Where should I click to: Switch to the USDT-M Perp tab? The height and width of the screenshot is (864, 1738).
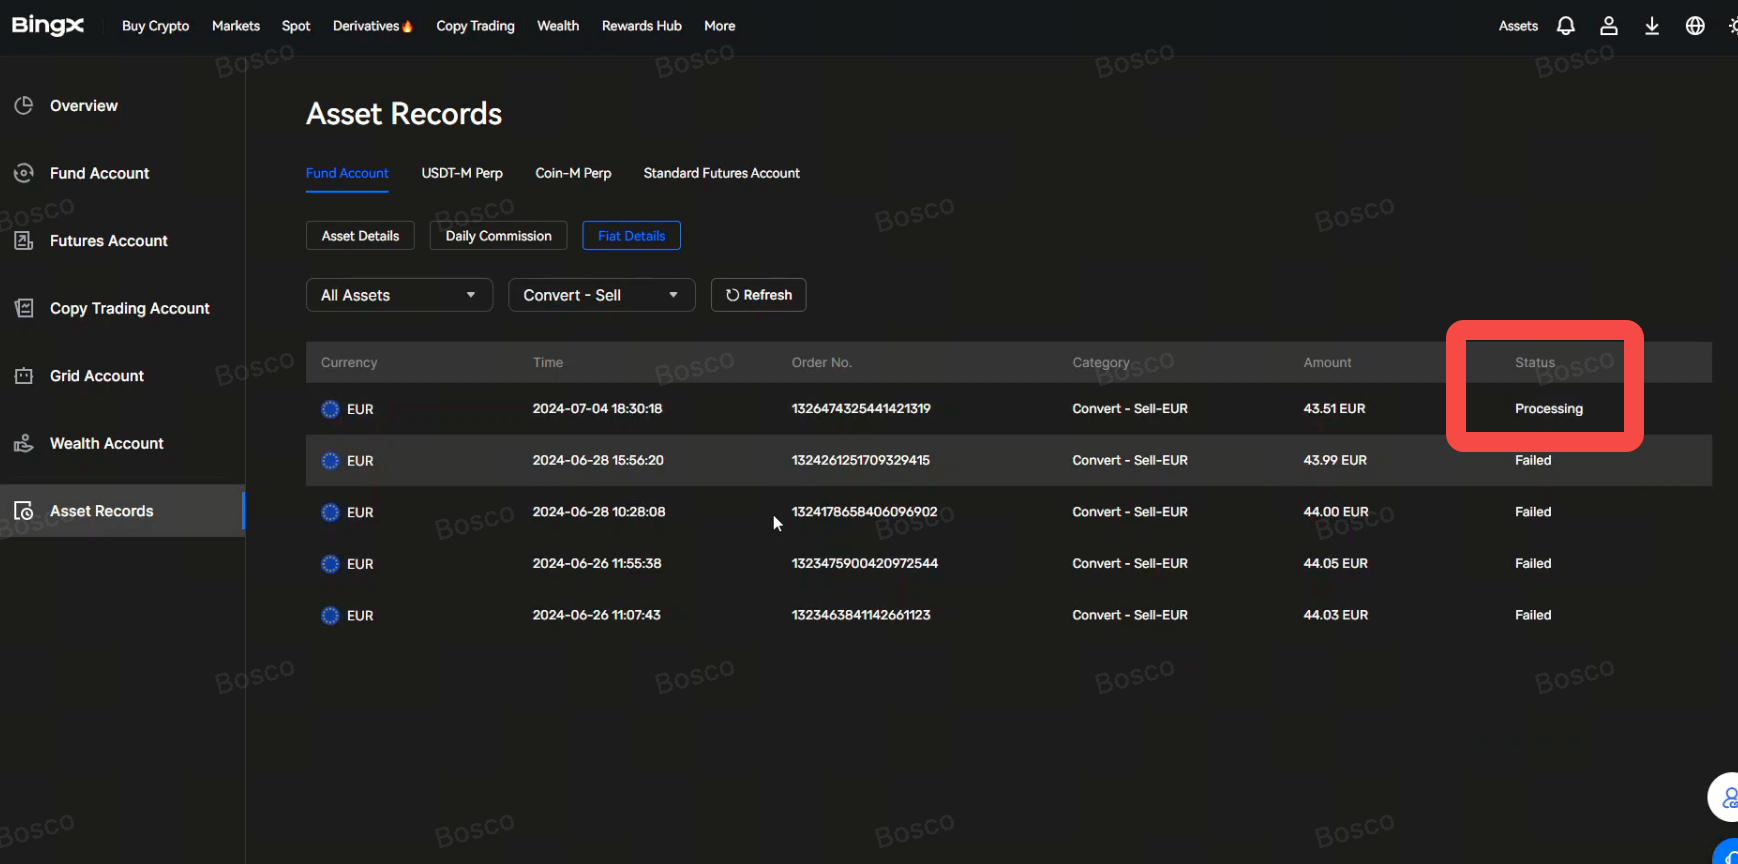coord(462,173)
